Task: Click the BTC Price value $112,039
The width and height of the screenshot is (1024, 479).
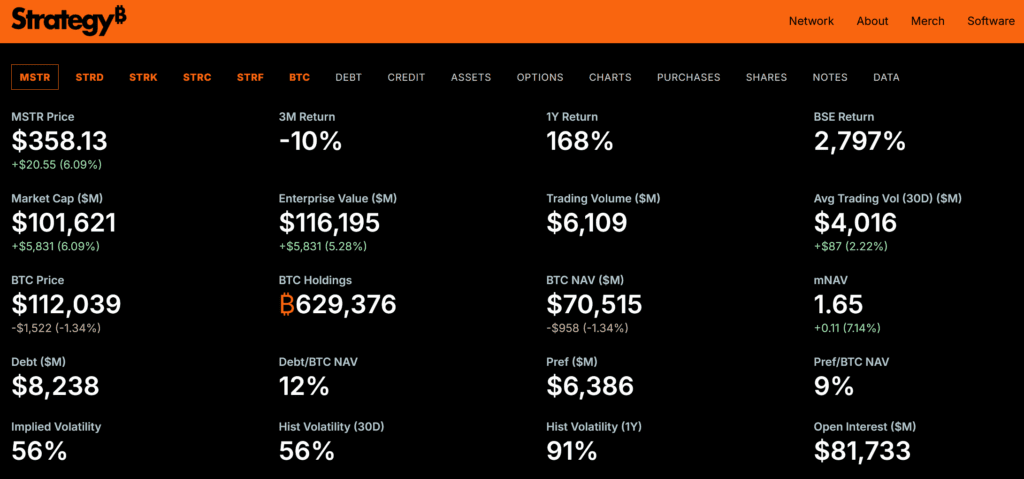Action: click(67, 305)
